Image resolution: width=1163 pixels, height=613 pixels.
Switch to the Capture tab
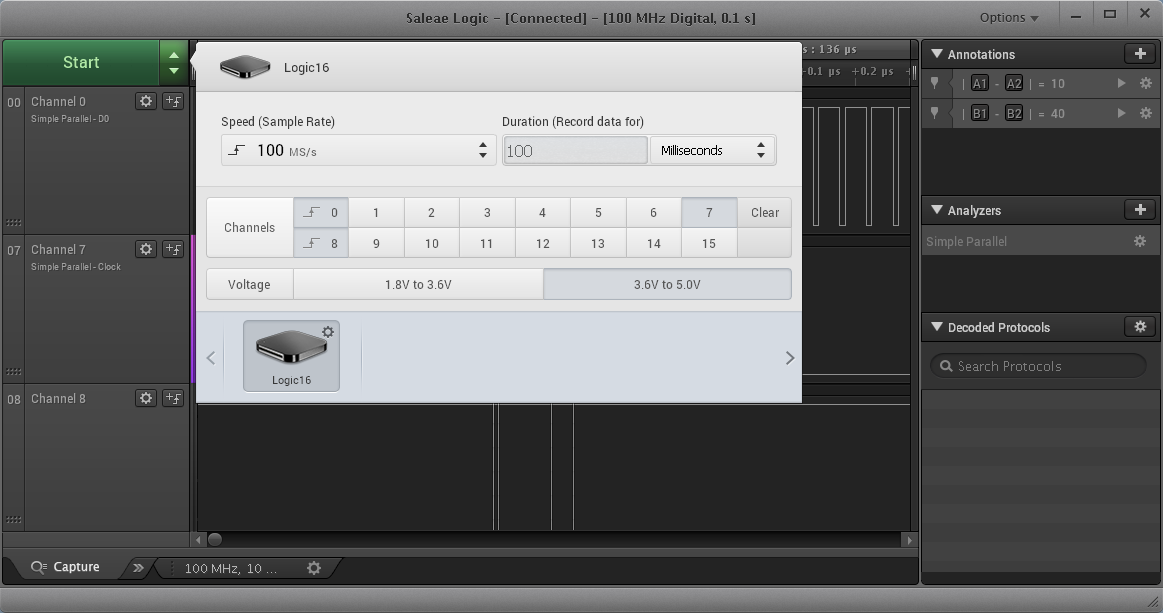pyautogui.click(x=65, y=567)
